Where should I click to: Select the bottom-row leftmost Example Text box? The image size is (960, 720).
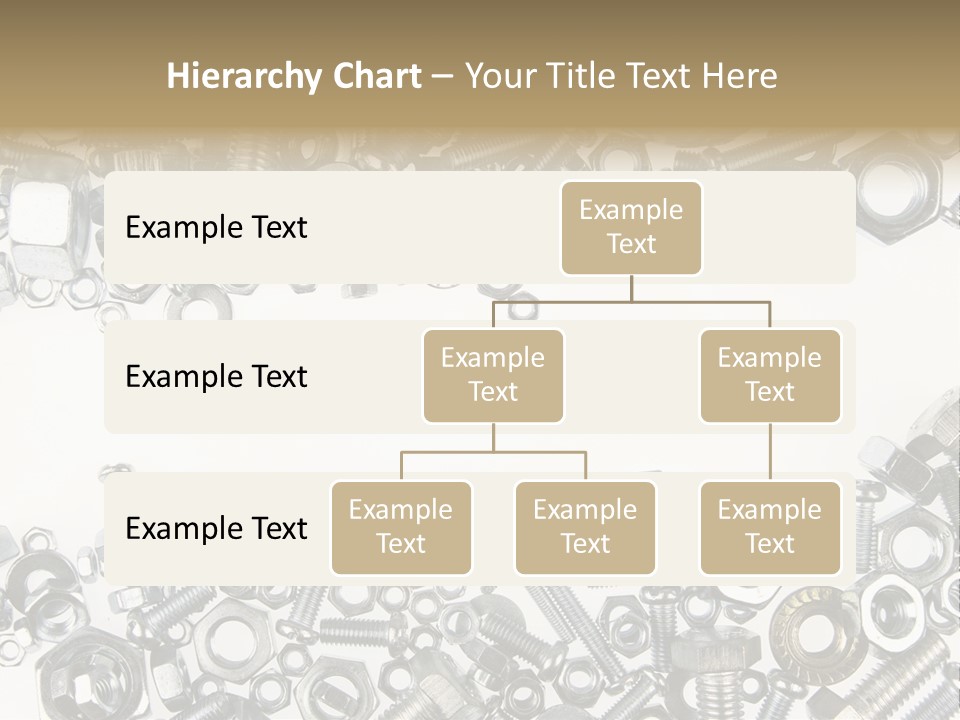pyautogui.click(x=400, y=527)
